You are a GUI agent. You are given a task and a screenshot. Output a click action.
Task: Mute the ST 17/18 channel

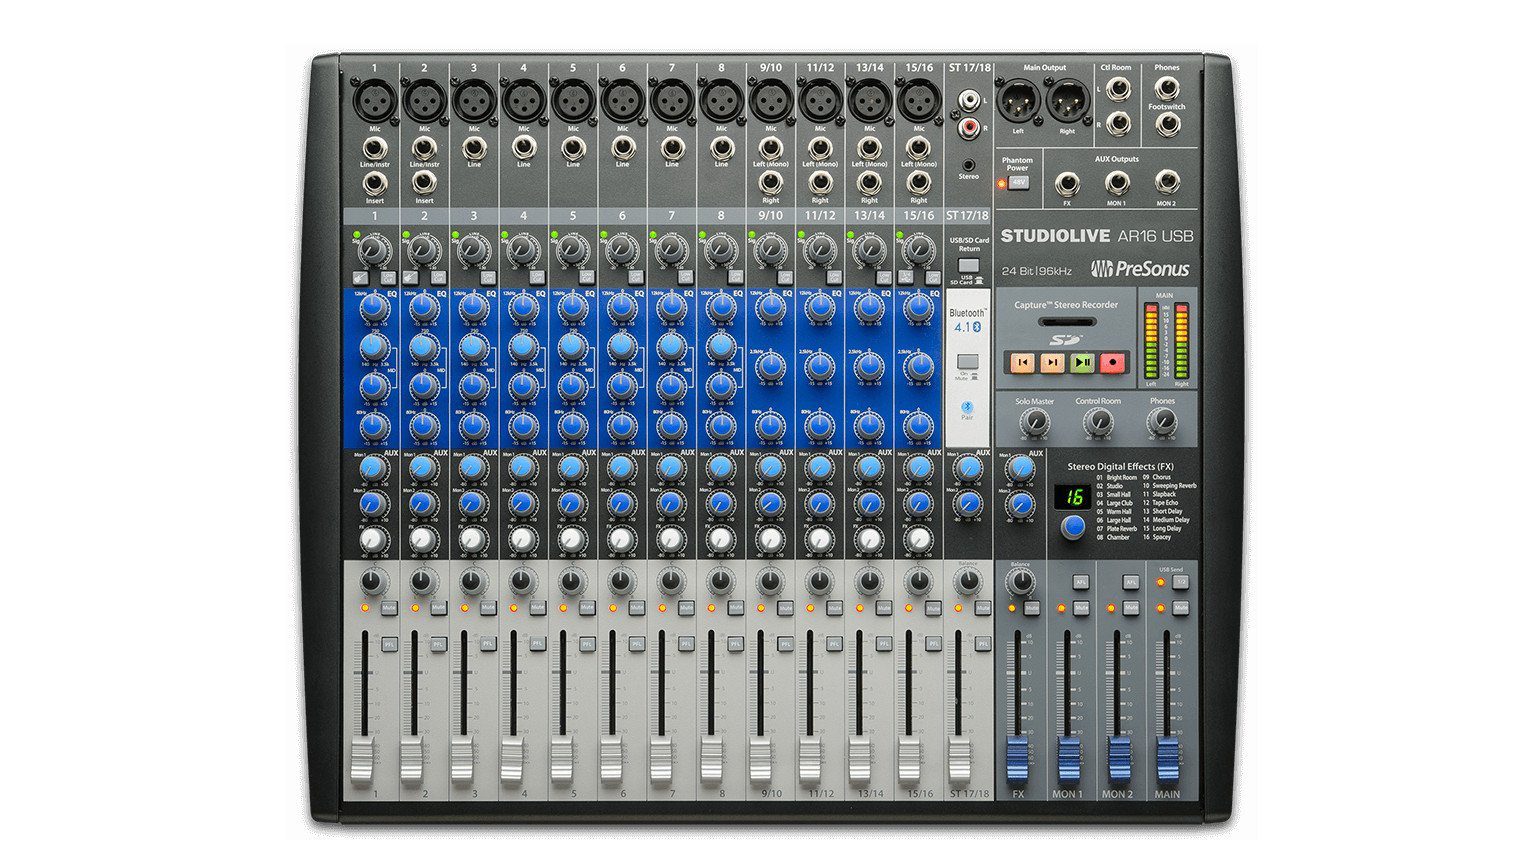point(982,608)
